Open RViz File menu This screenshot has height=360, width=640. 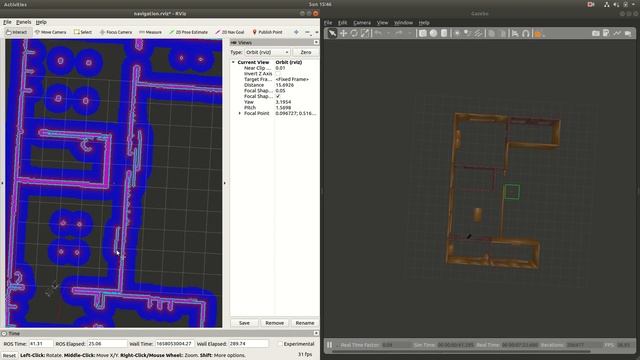point(7,22)
